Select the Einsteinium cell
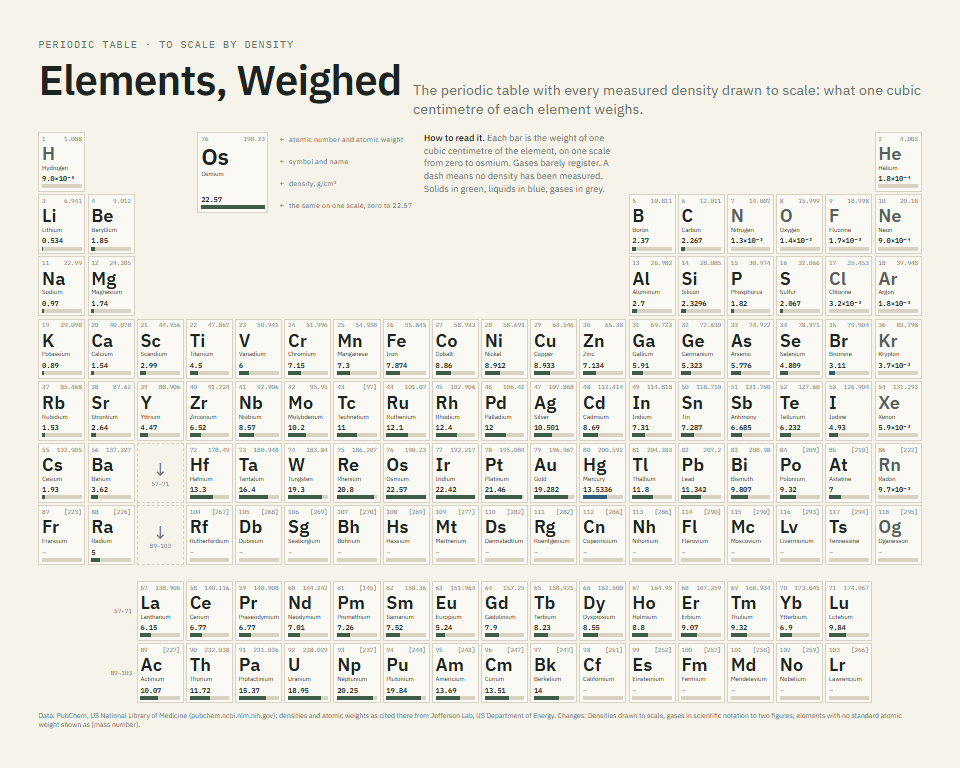960x768 pixels. (652, 672)
